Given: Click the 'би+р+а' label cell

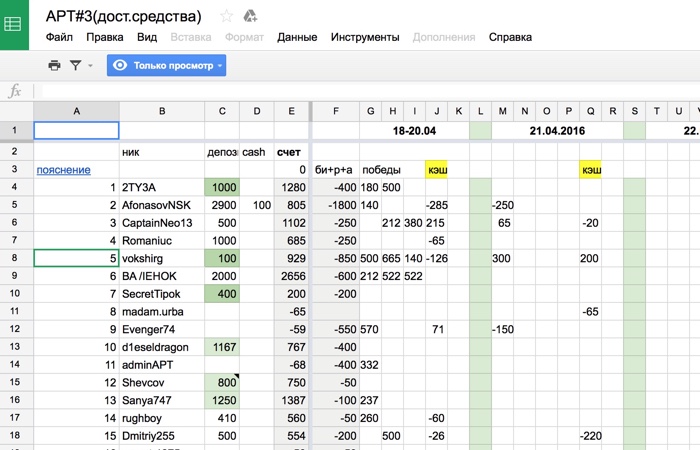Looking at the screenshot, I should click(336, 170).
